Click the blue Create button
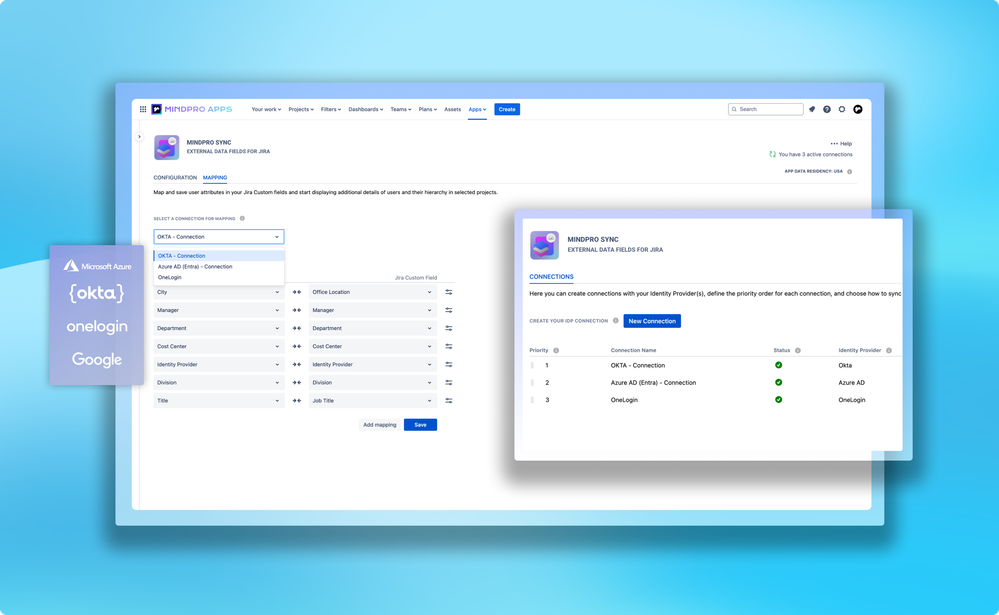Screen dimensions: 999x615 [x=507, y=109]
